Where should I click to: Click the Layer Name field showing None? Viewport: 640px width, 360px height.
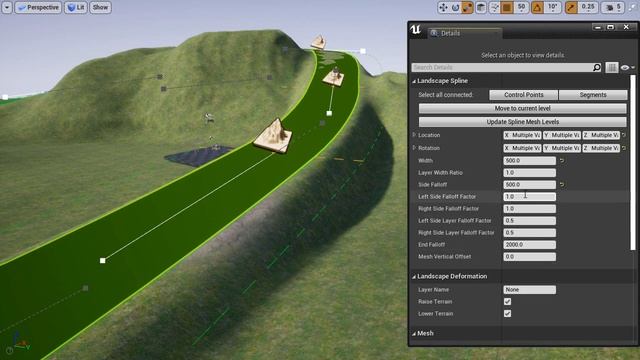pos(529,290)
